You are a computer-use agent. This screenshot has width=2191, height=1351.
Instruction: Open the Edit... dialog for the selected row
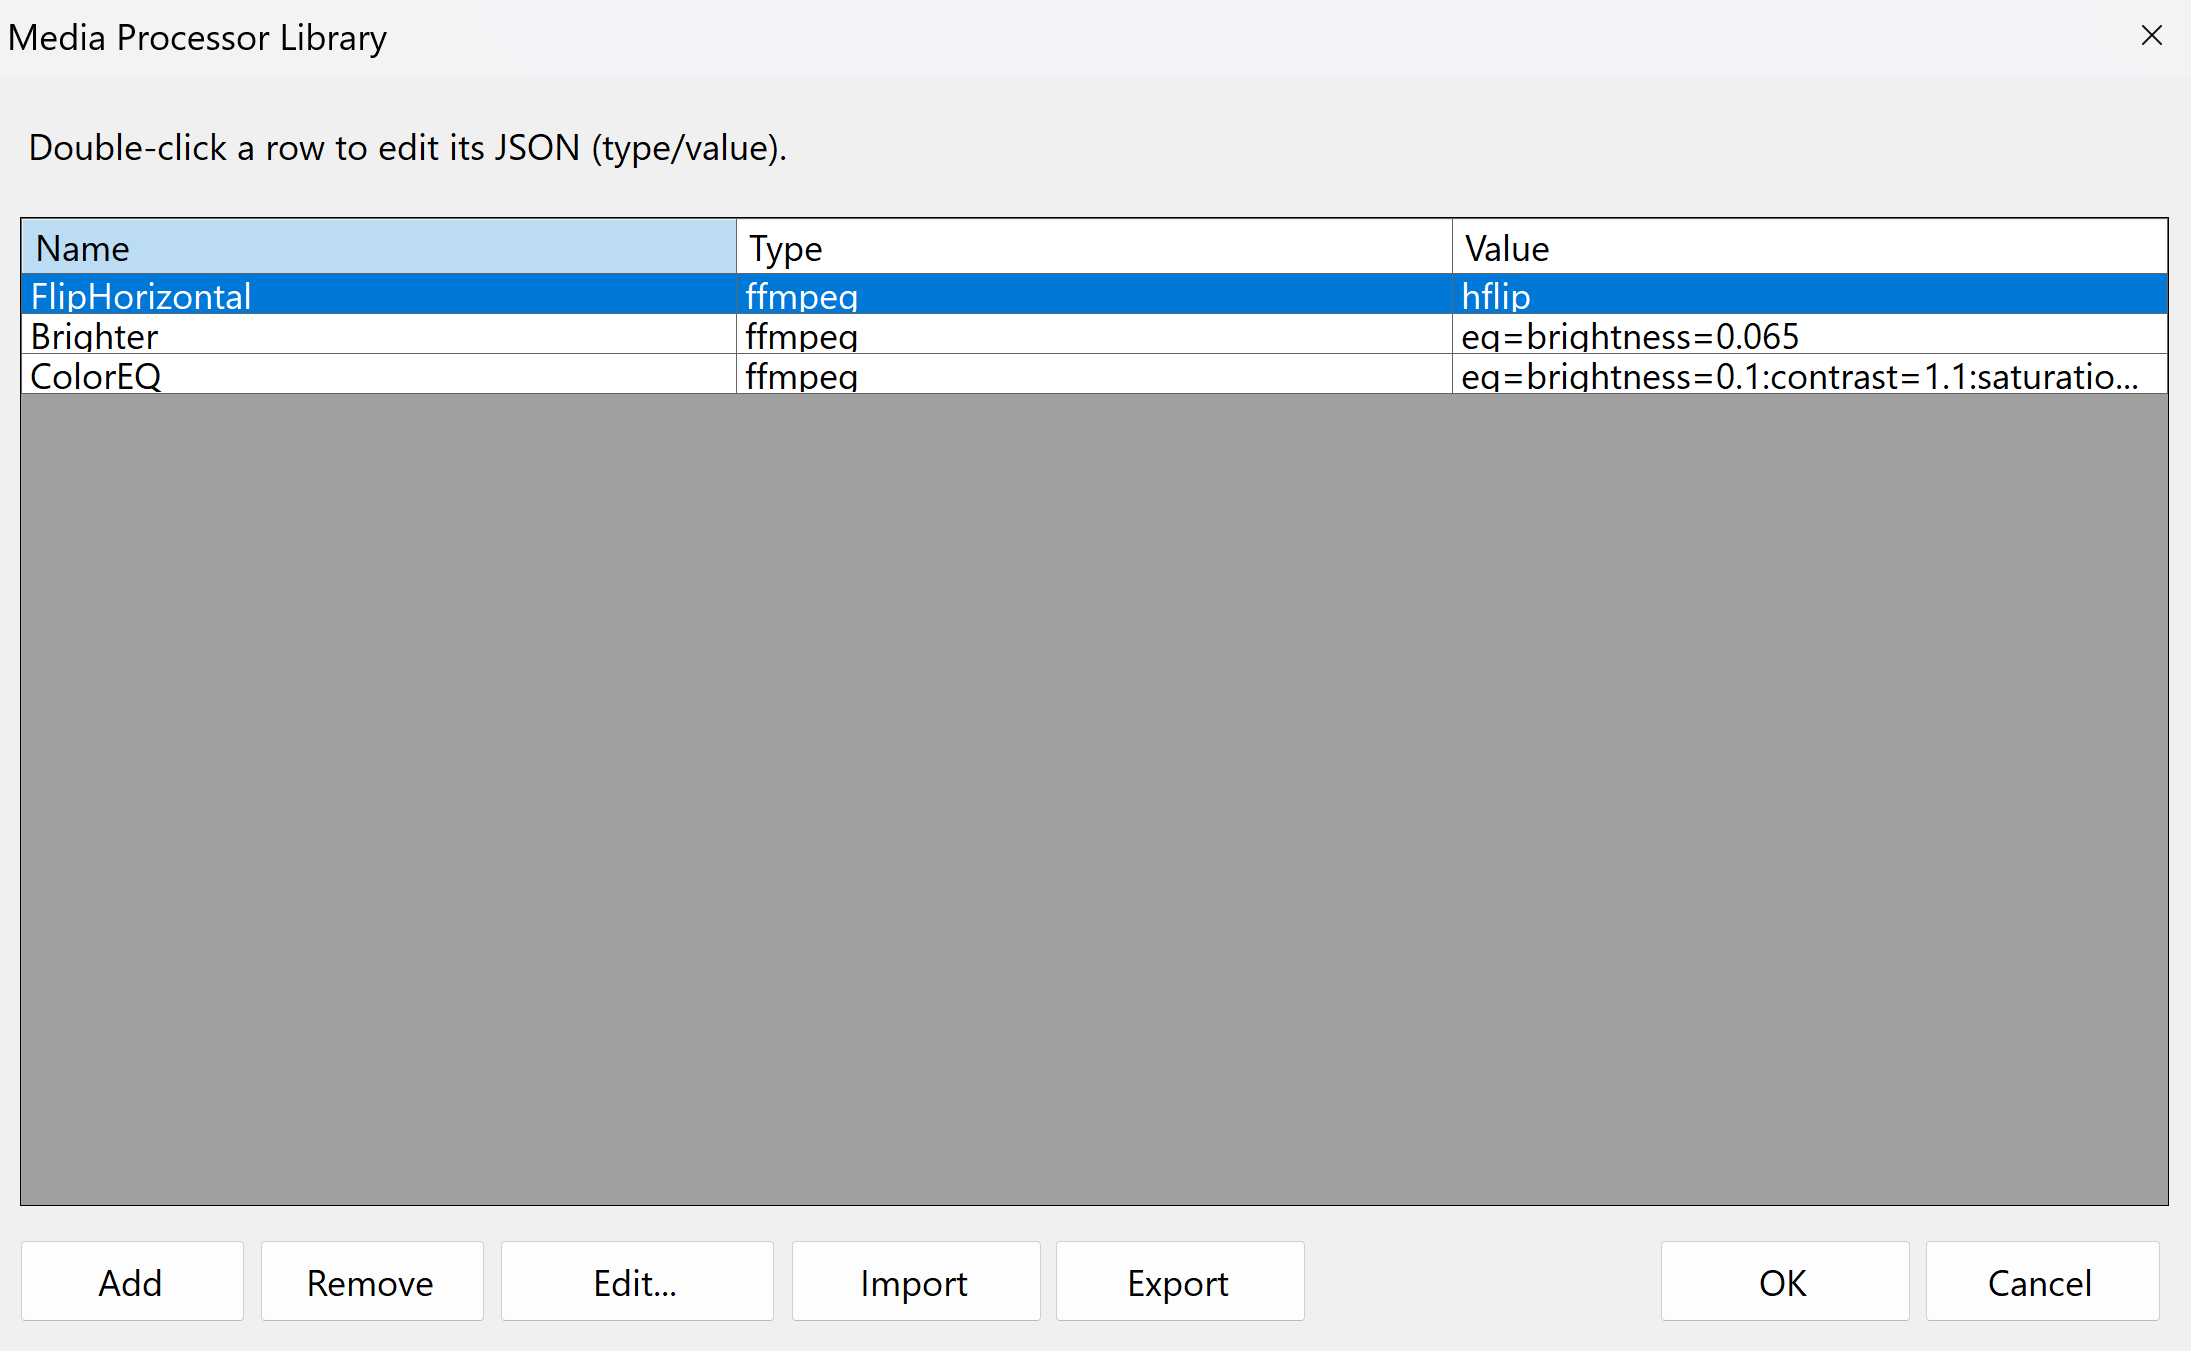tap(636, 1282)
